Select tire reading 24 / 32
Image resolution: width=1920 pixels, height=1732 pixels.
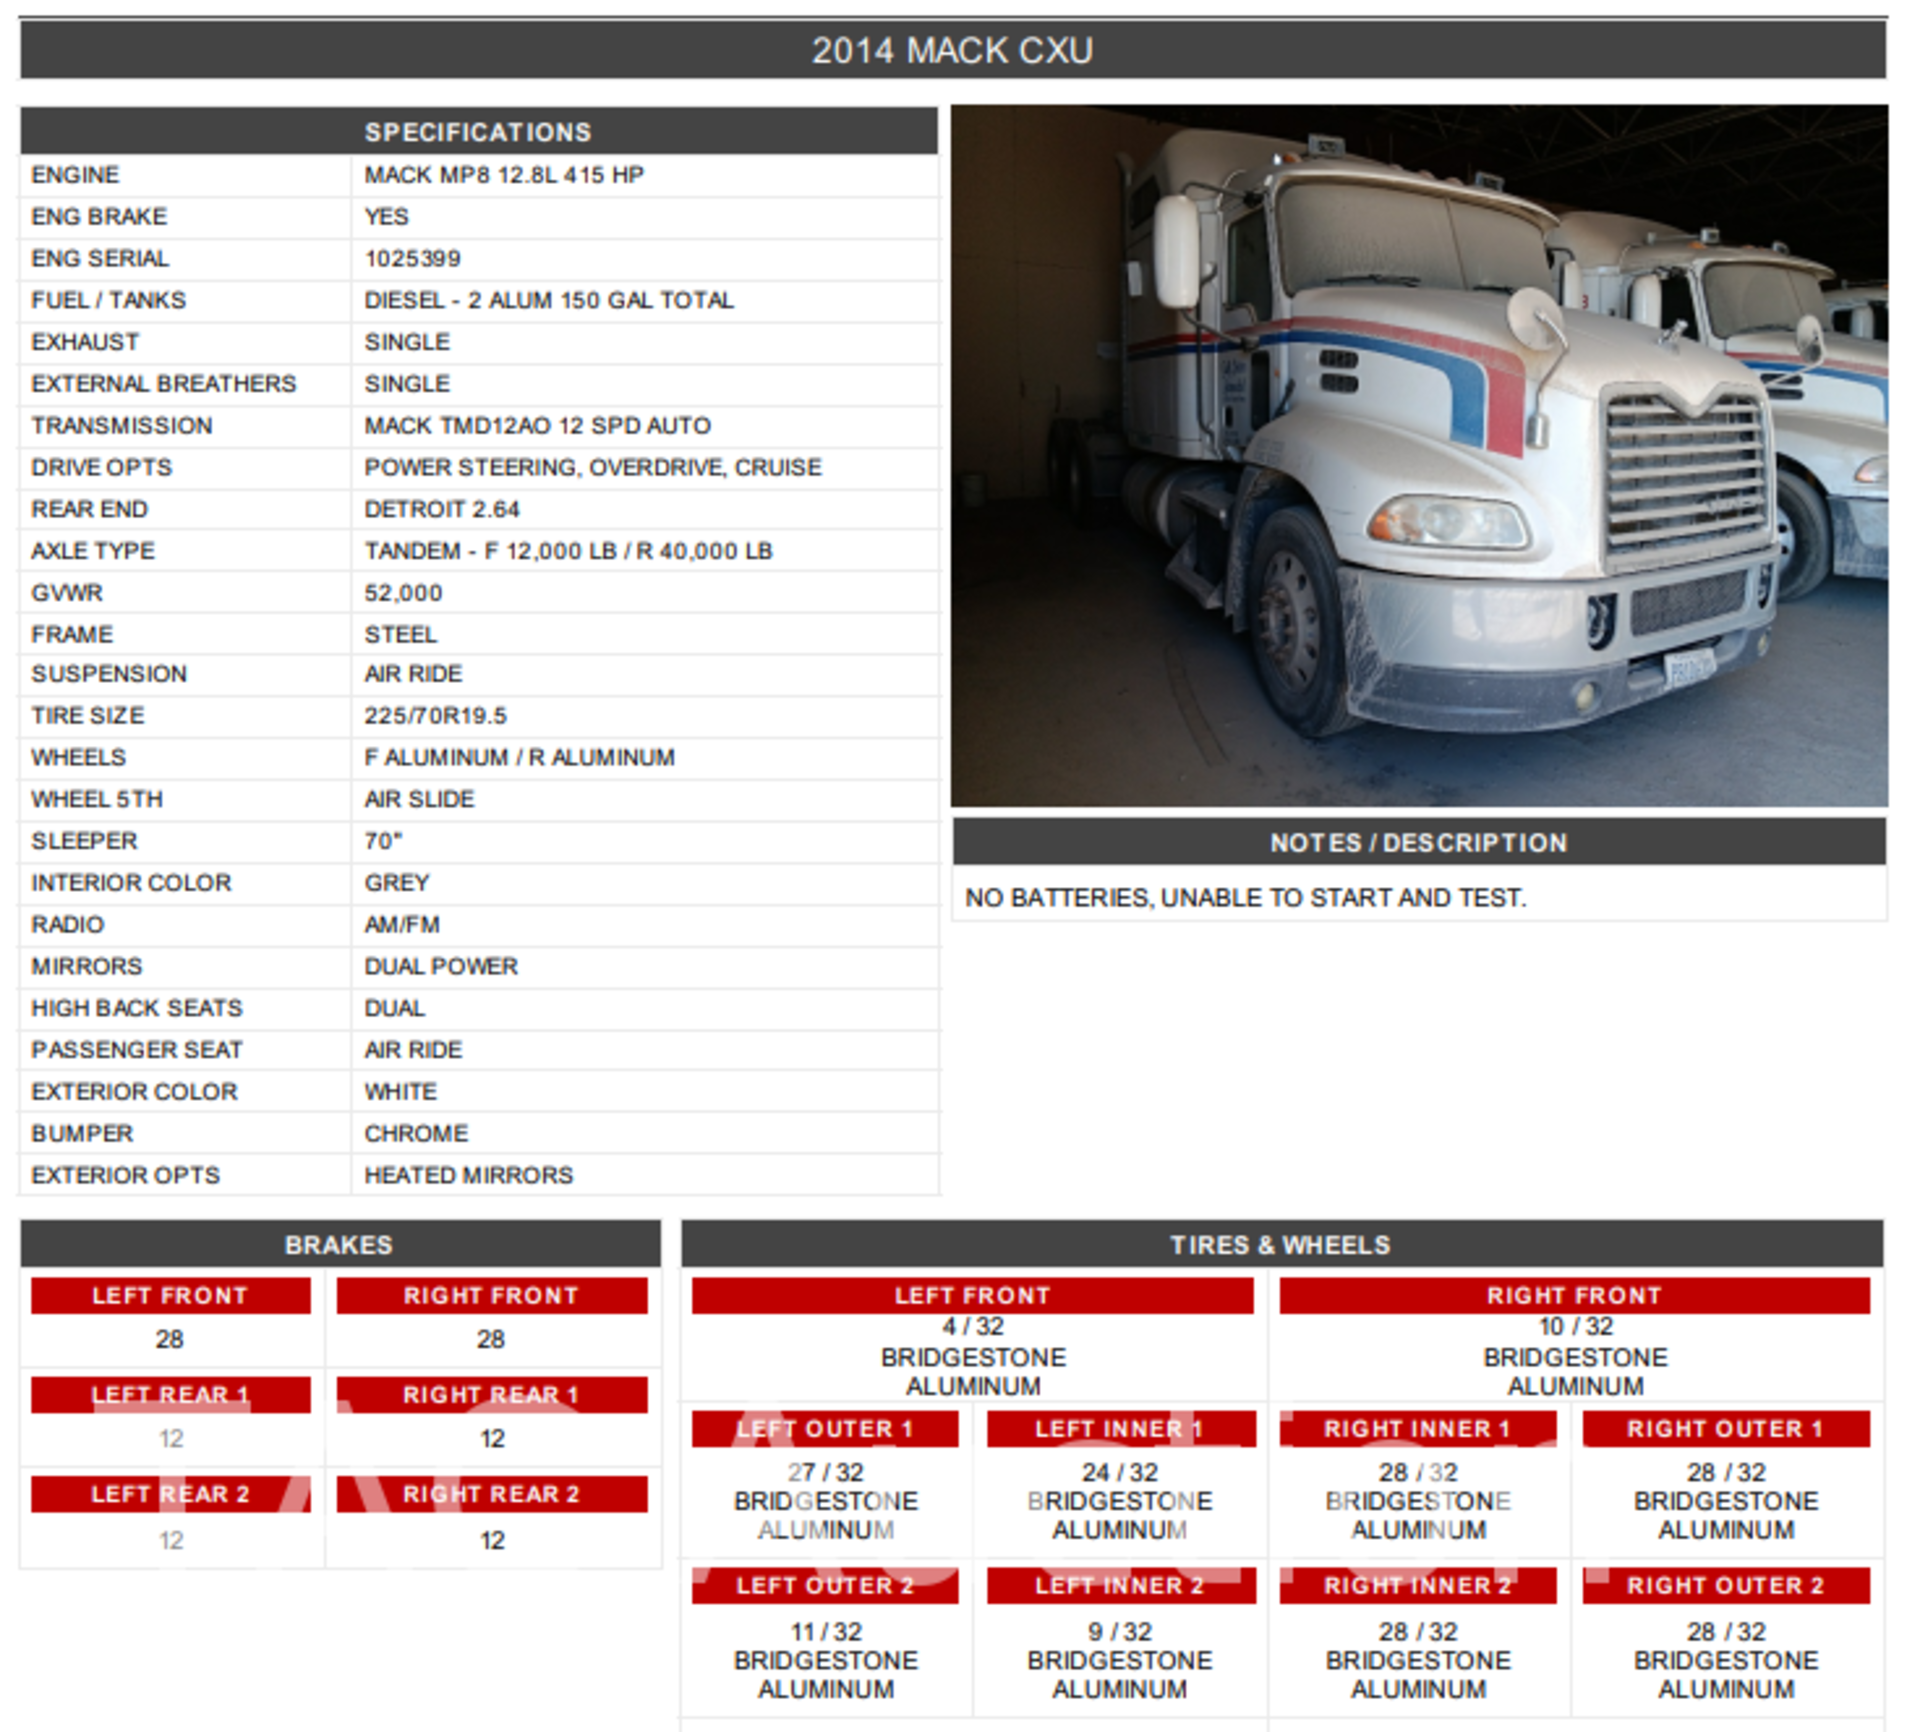click(1120, 1473)
